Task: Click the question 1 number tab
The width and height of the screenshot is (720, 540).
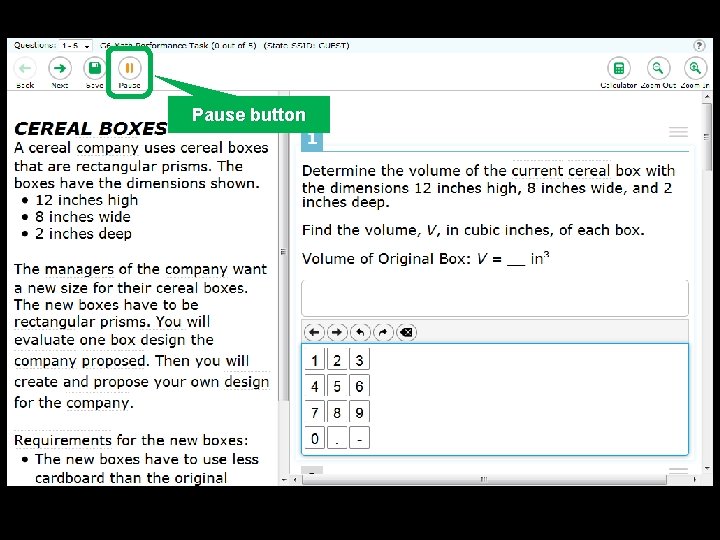Action: click(x=312, y=140)
